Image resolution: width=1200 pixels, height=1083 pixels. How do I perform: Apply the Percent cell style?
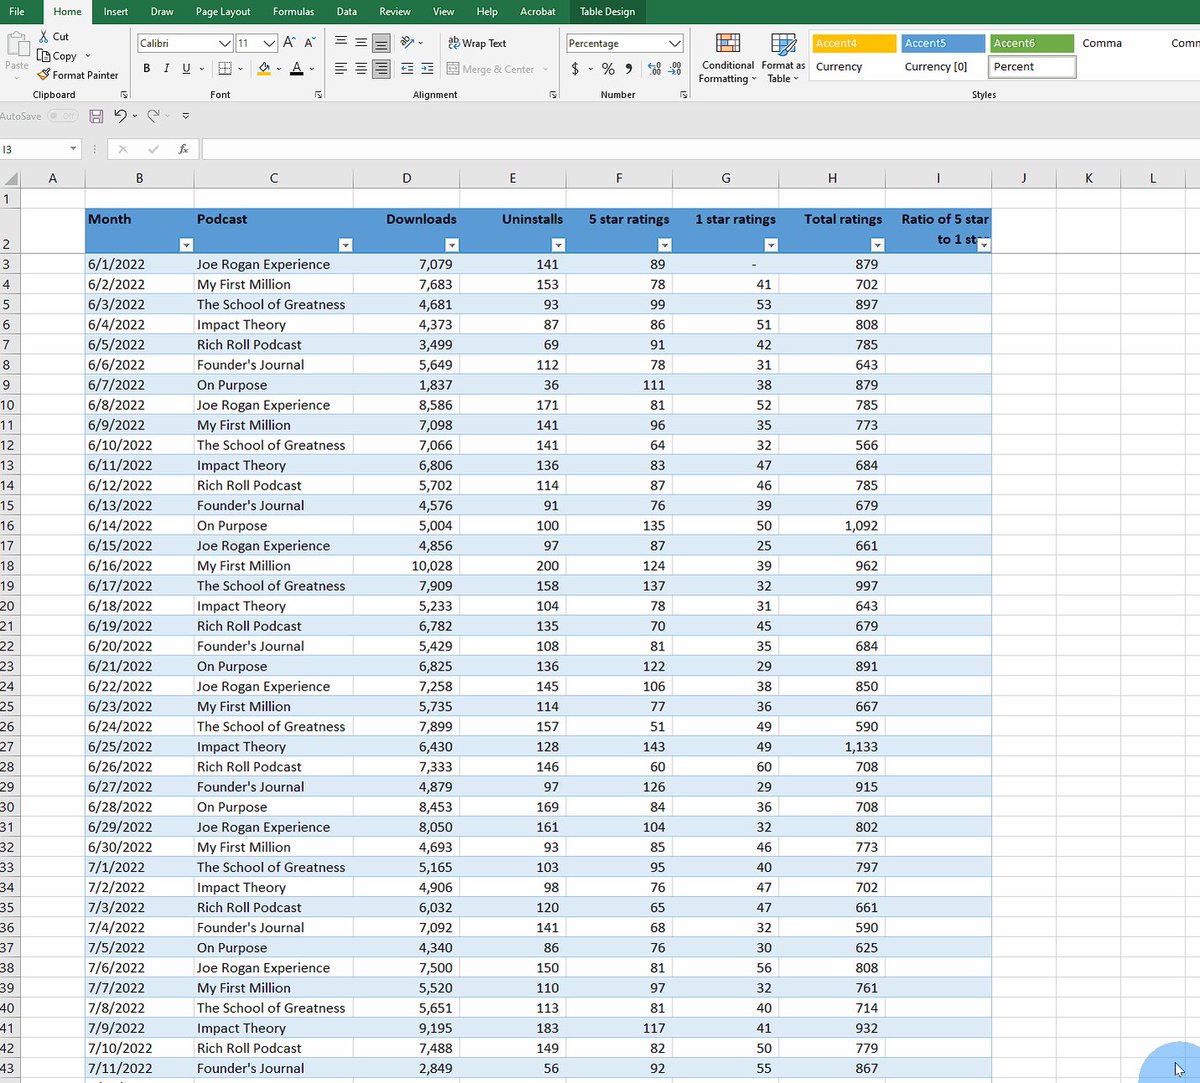pos(1033,67)
